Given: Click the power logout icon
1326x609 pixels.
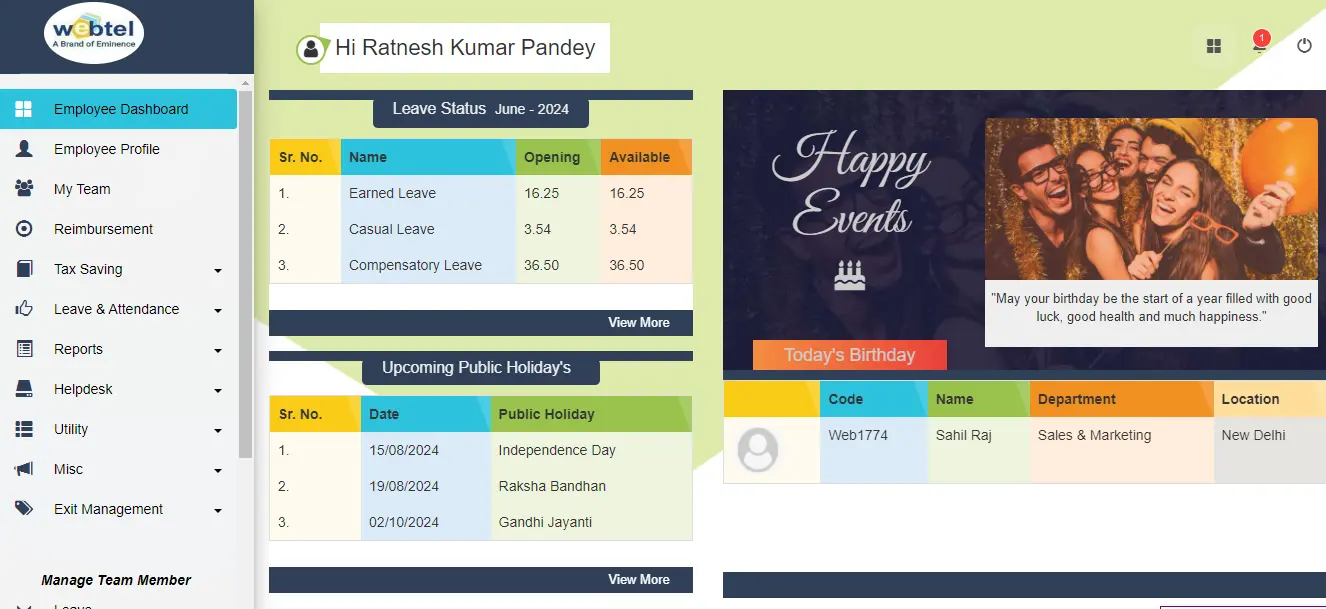Looking at the screenshot, I should point(1304,46).
